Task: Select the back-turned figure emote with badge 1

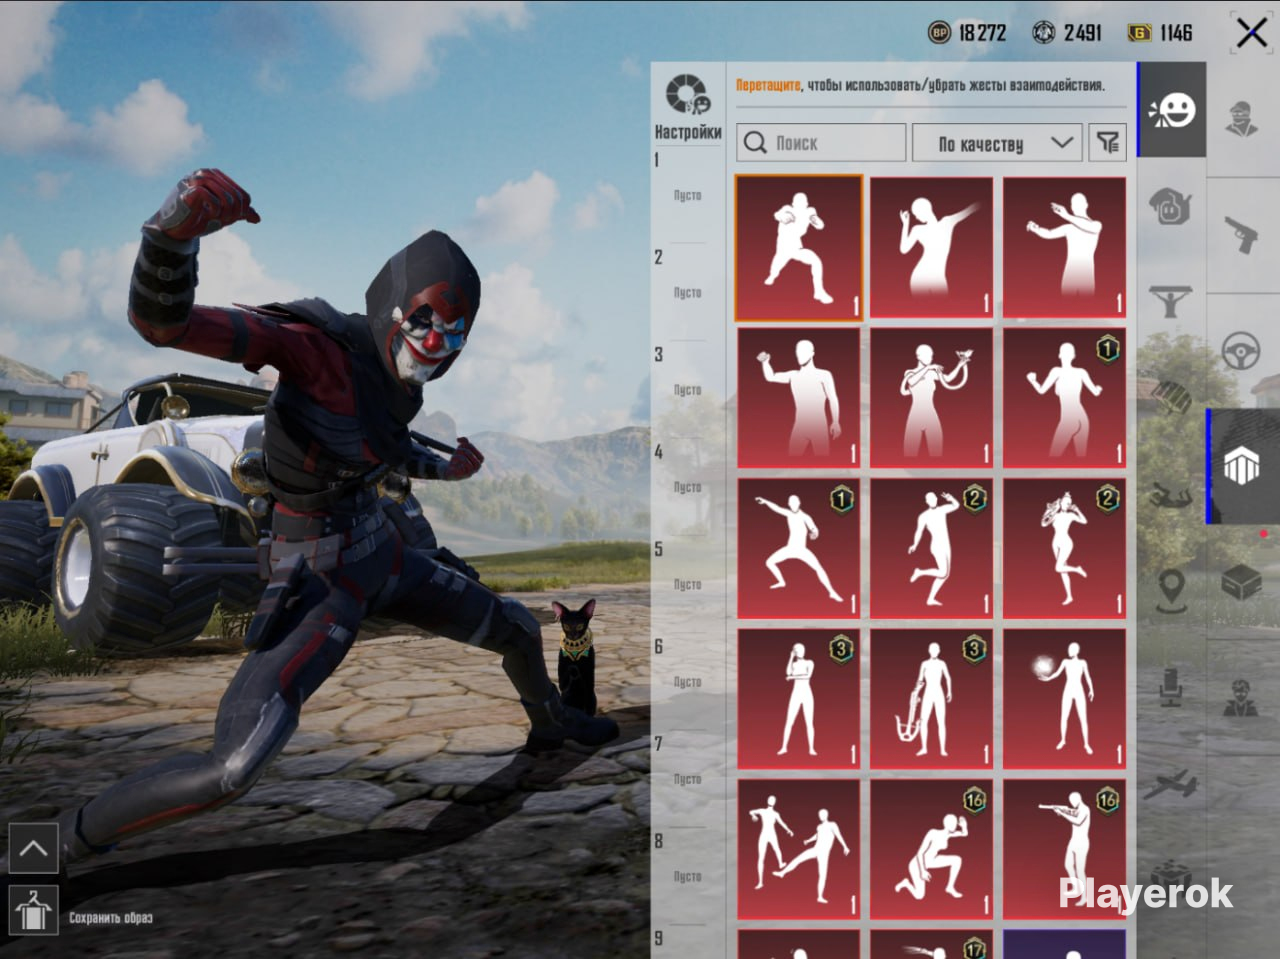Action: tap(1064, 398)
